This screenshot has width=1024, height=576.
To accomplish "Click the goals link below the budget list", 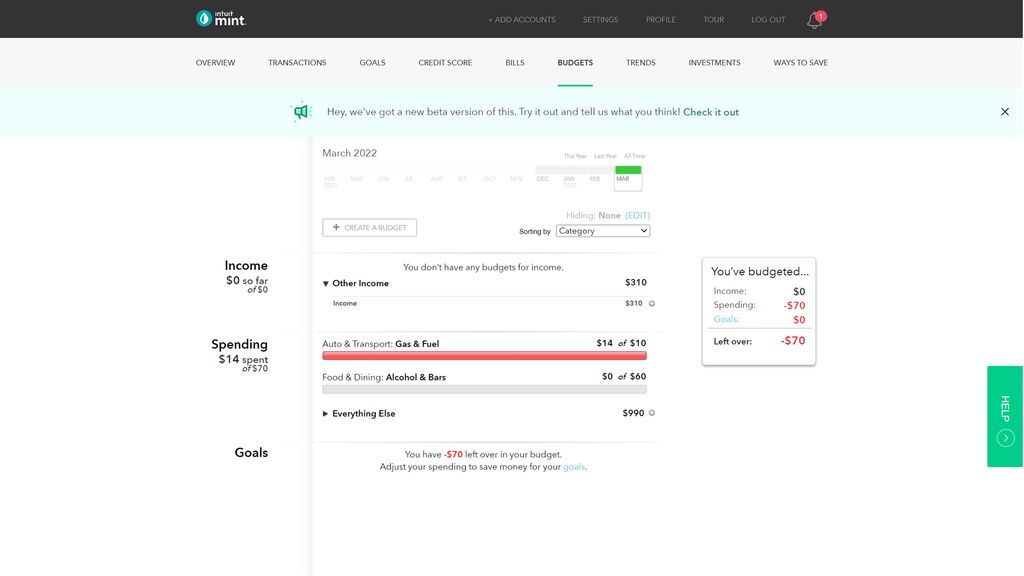I will pyautogui.click(x=573, y=466).
